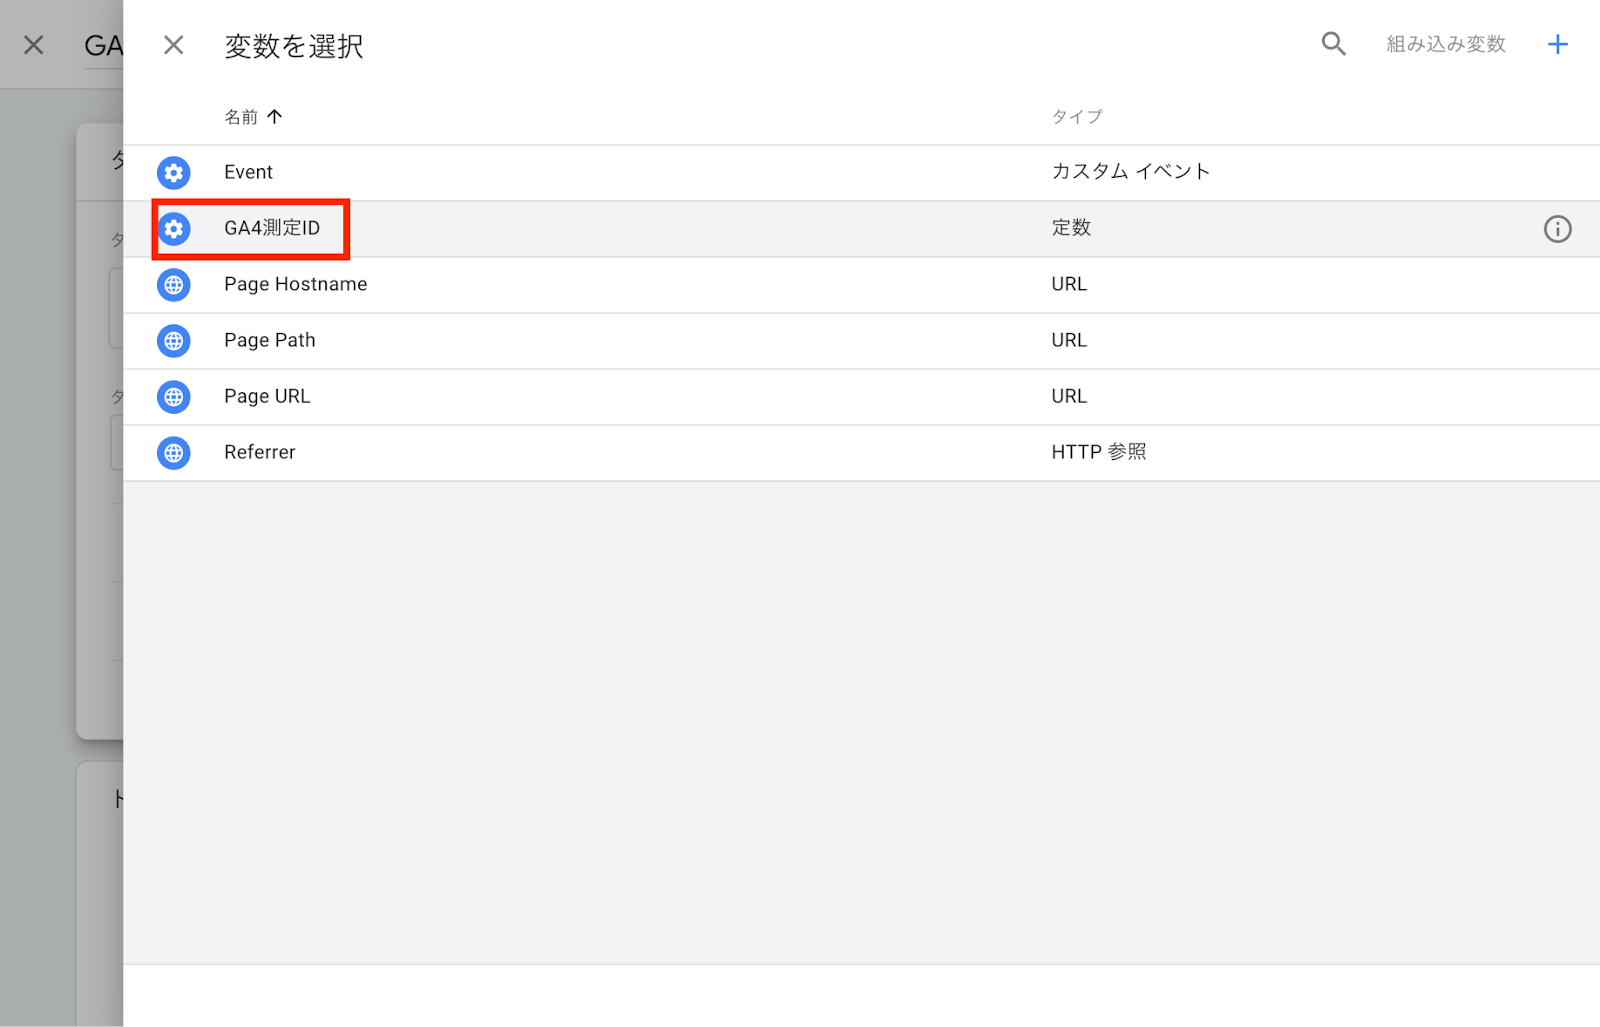1600x1027 pixels.
Task: Click the URL type of Page Hostname
Action: point(1069,284)
